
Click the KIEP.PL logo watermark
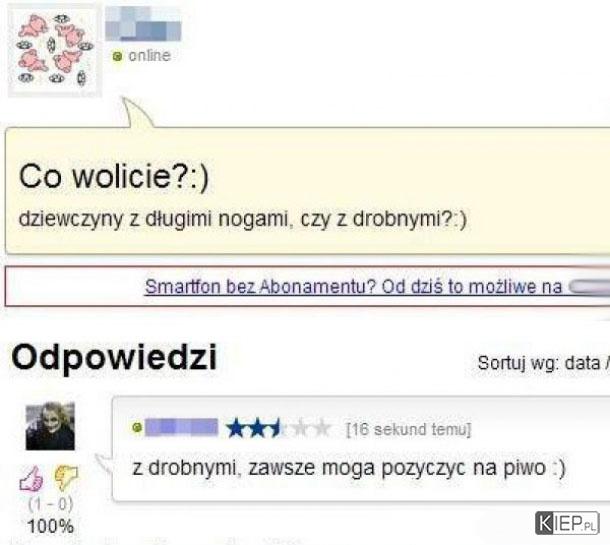pos(567,523)
